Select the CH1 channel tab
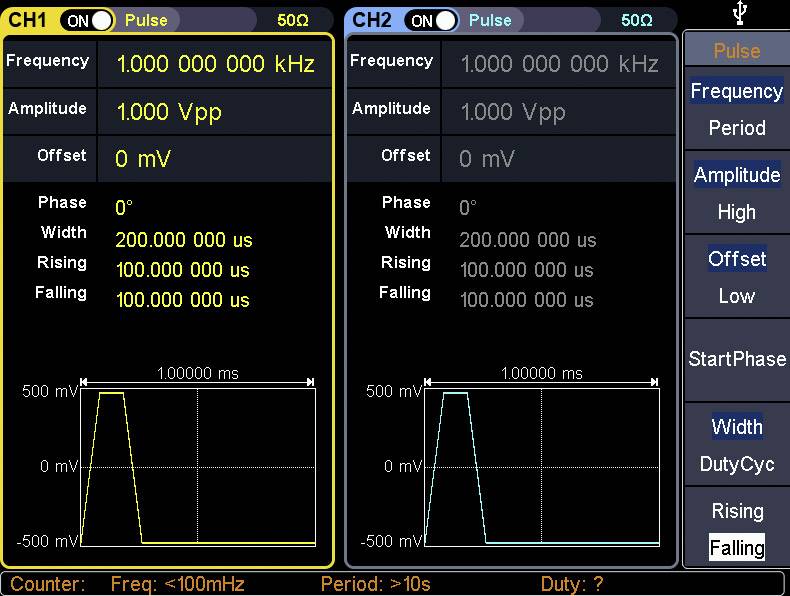The width and height of the screenshot is (790, 596). 28,20
